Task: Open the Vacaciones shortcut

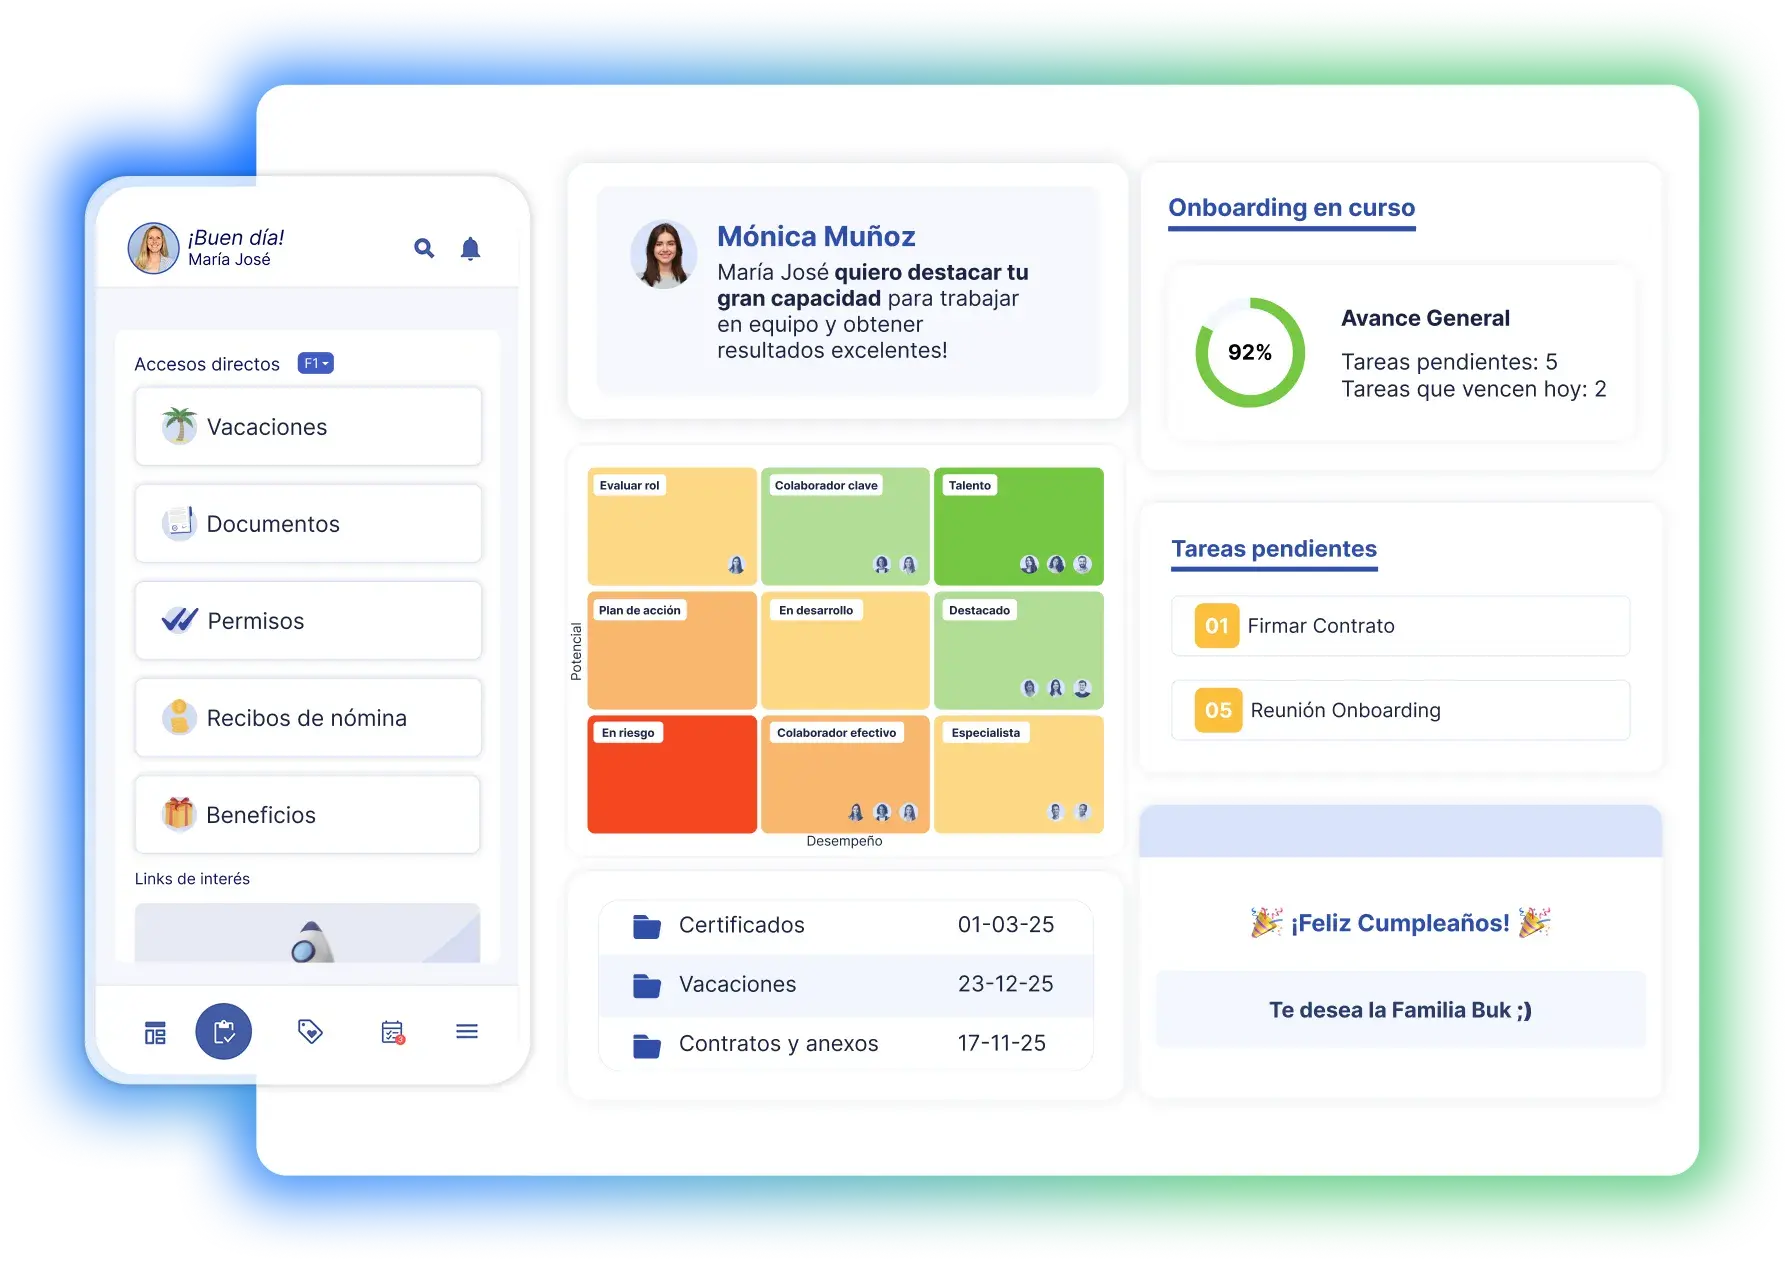Action: point(308,427)
